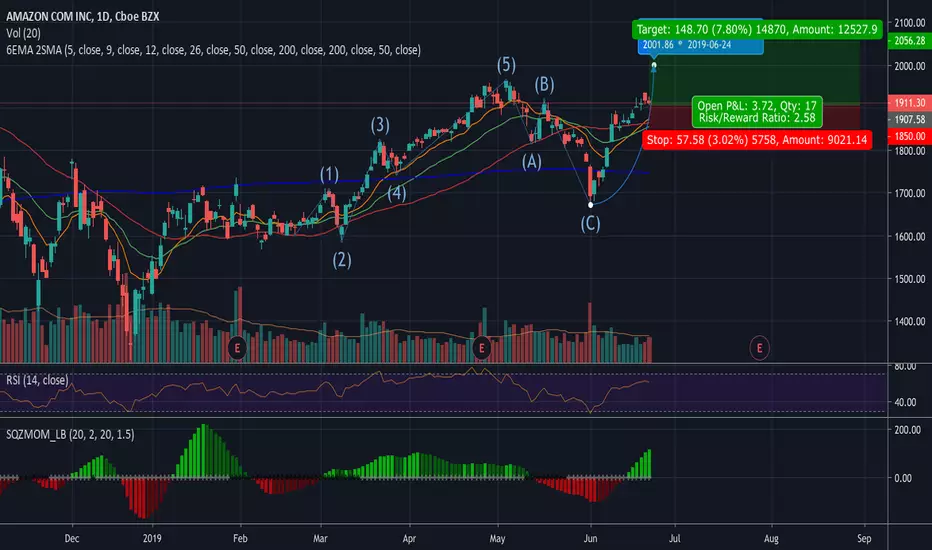Click the 2019 label on the time axis
Screen dimensions: 932x550
(152, 539)
